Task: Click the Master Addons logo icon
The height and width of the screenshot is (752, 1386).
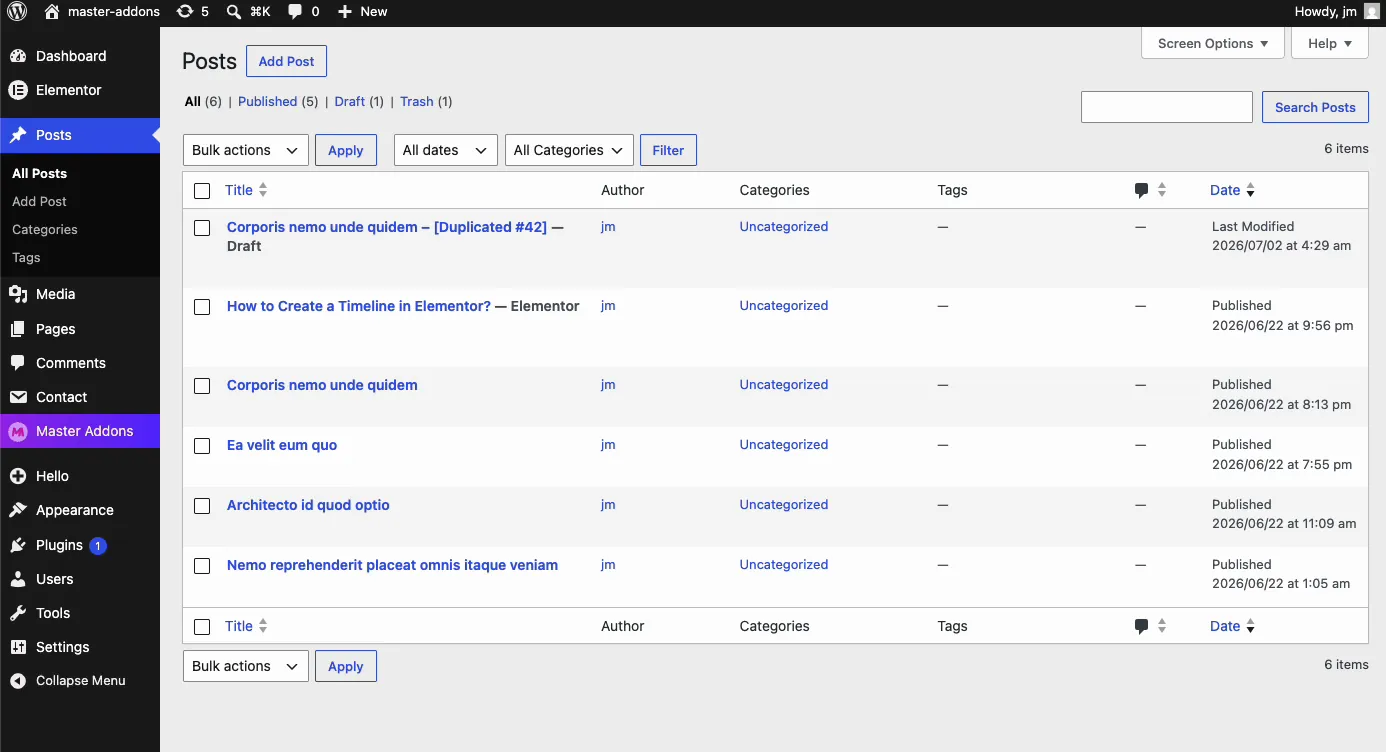Action: [18, 431]
